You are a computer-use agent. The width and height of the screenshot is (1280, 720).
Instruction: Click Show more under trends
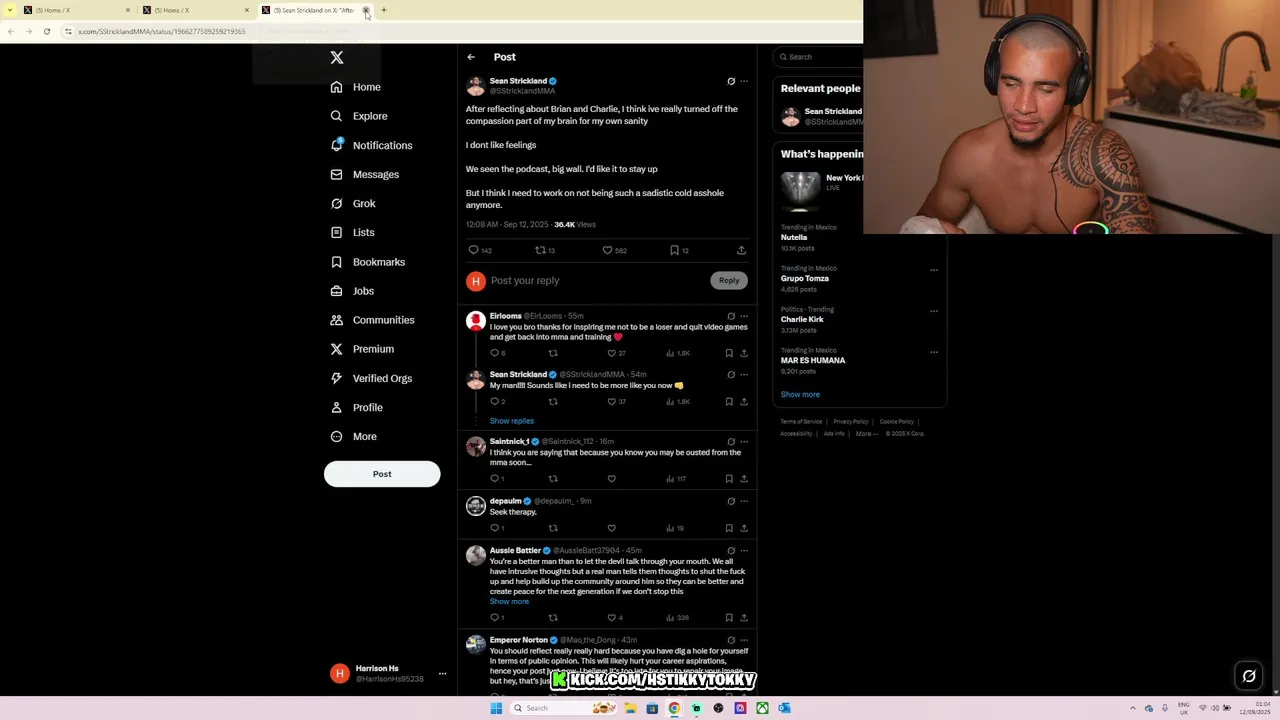coord(800,394)
